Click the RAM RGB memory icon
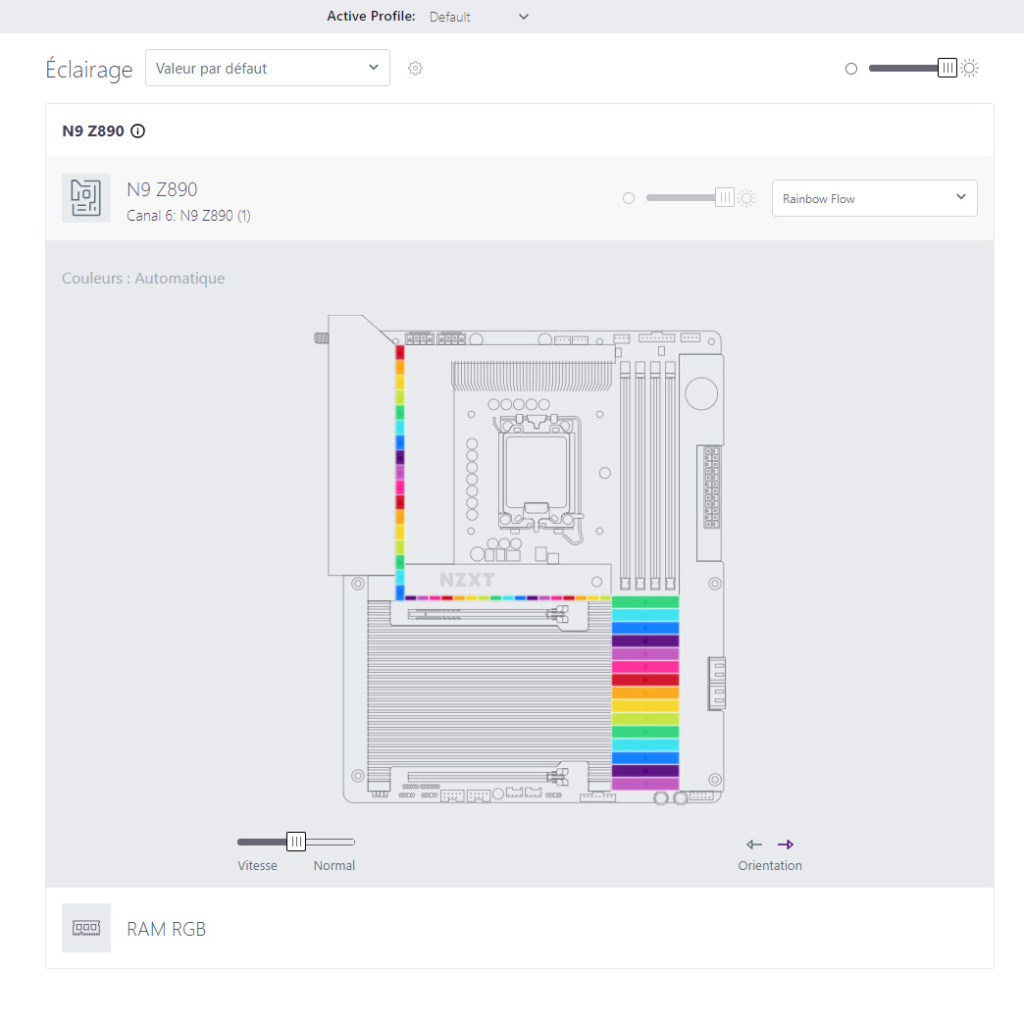The width and height of the screenshot is (1024, 1024). [x=86, y=927]
